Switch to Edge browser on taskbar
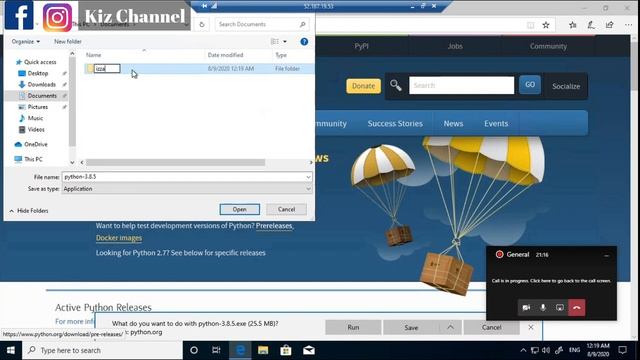 (x=240, y=350)
